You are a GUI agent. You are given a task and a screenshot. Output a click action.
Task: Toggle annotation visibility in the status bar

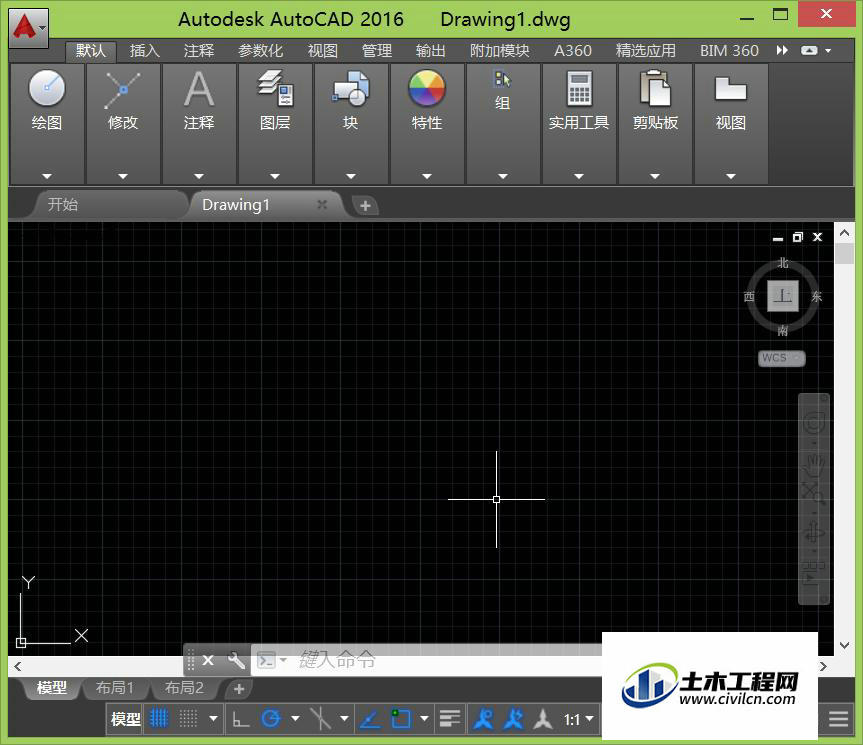[x=483, y=719]
